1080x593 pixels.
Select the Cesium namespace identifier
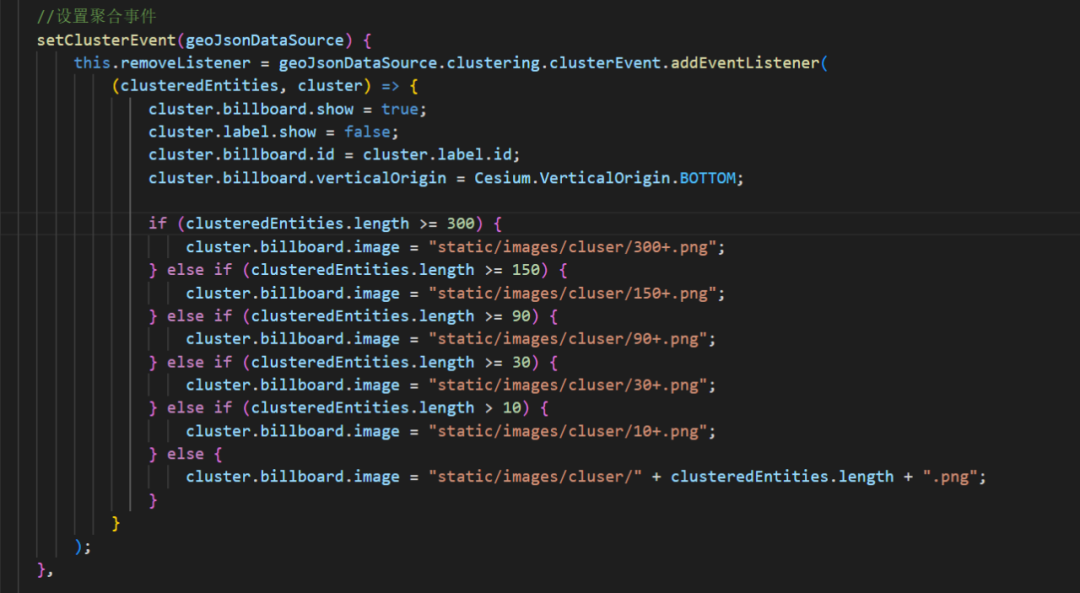[x=502, y=178]
